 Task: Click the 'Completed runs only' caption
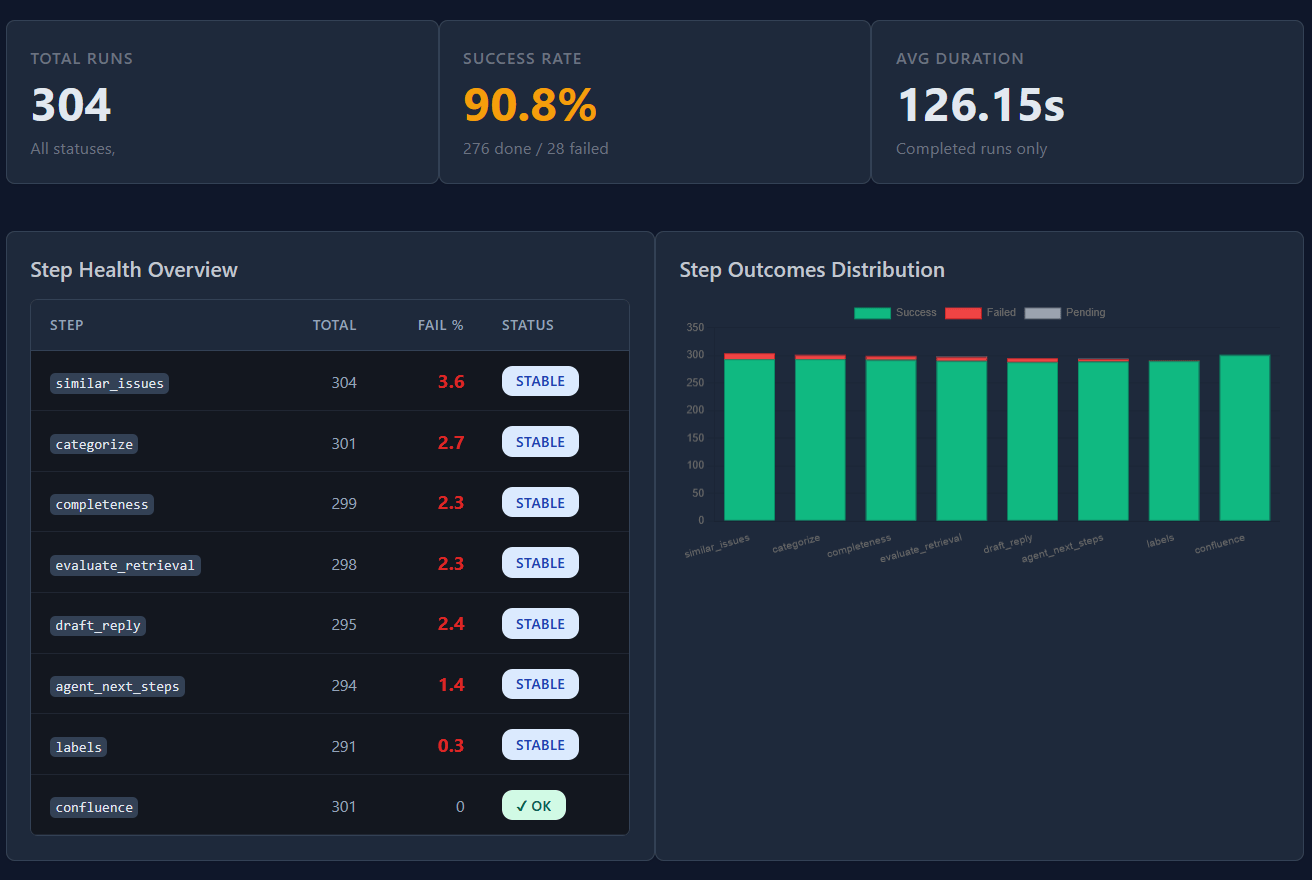click(x=972, y=148)
